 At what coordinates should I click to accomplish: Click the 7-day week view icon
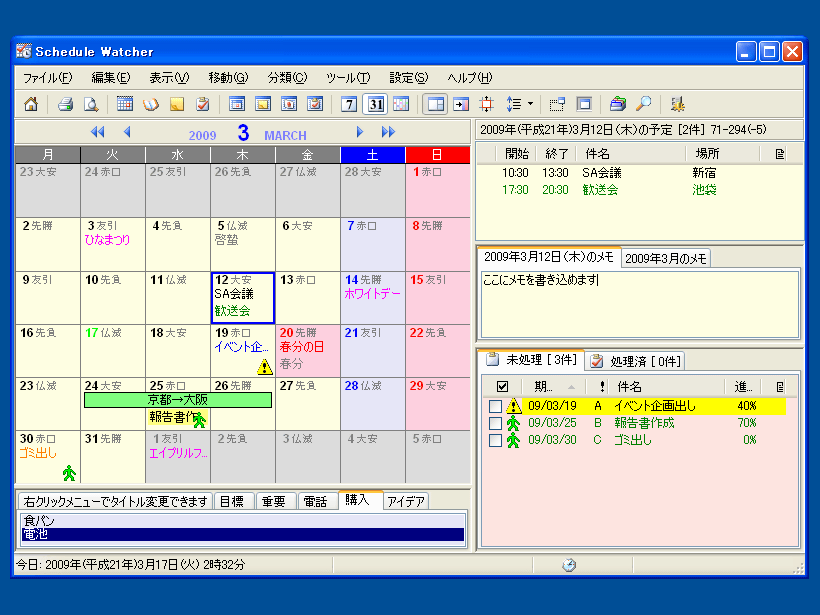(x=349, y=104)
